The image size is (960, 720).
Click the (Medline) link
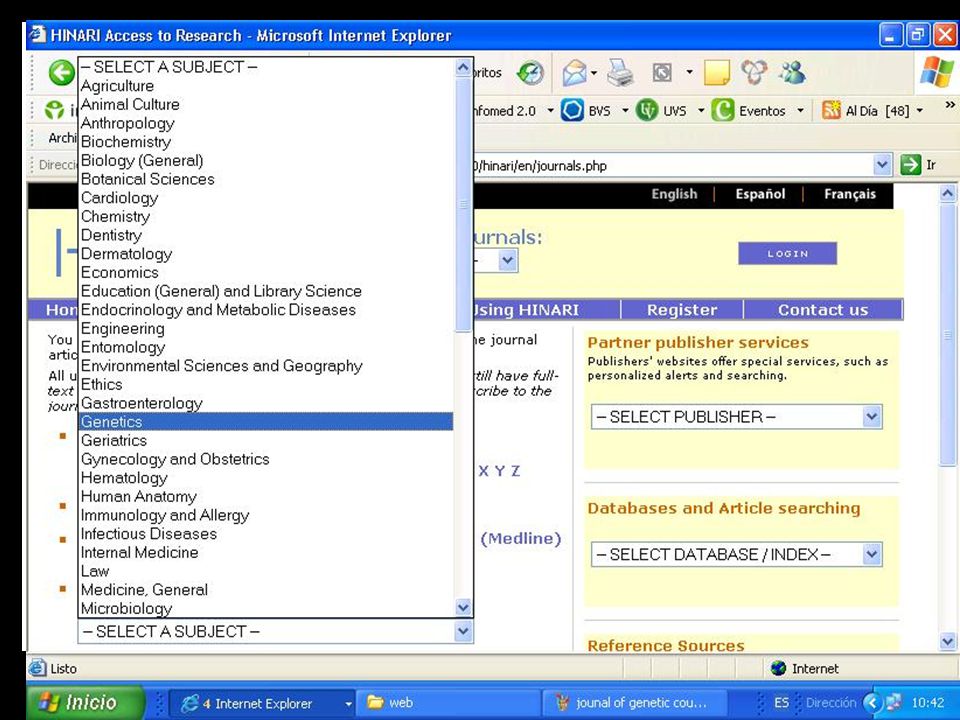[521, 539]
